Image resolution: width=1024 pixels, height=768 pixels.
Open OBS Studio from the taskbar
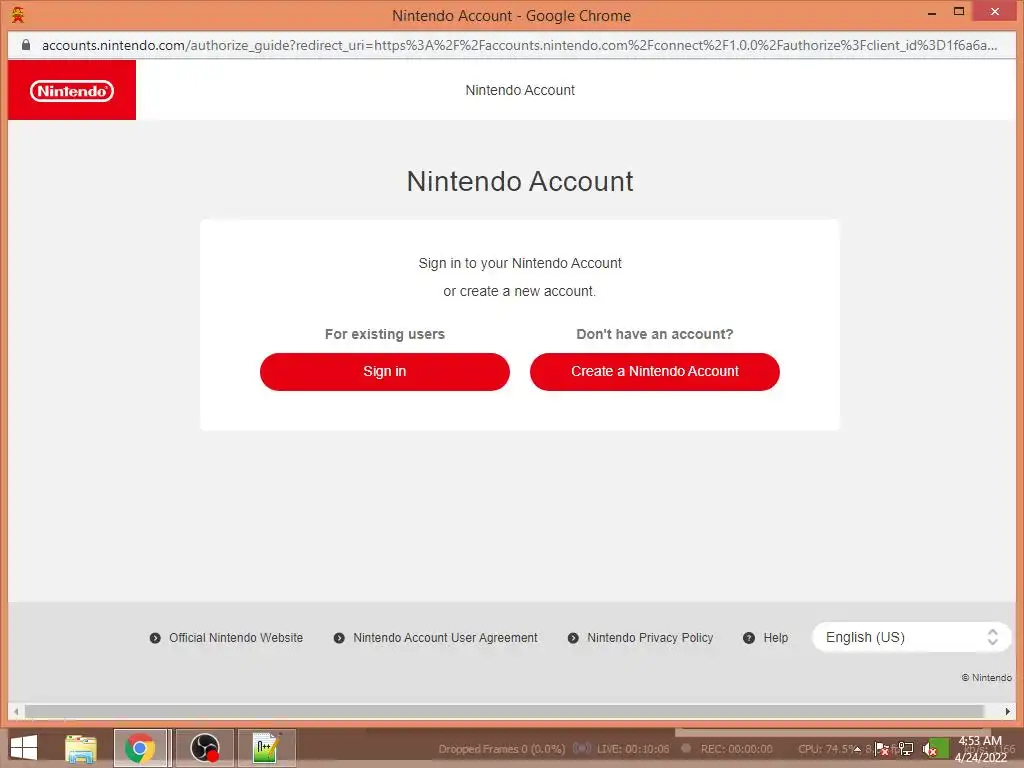click(x=204, y=748)
